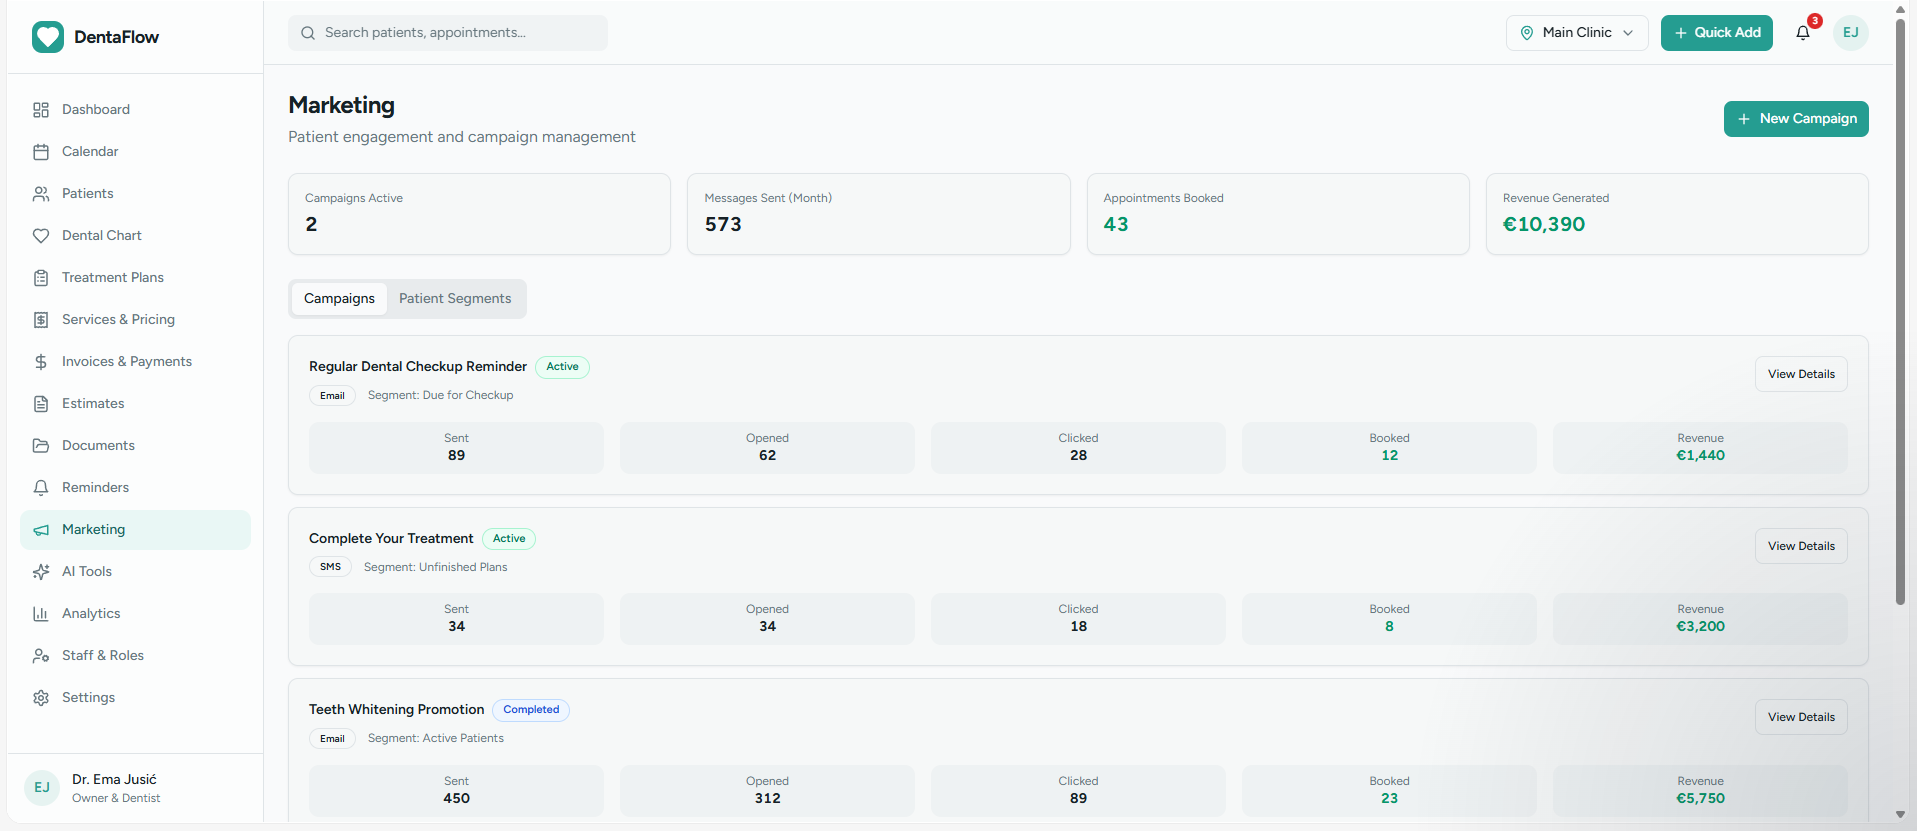Expand the Main Clinic dropdown chevron
This screenshot has width=1917, height=831.
[1628, 33]
